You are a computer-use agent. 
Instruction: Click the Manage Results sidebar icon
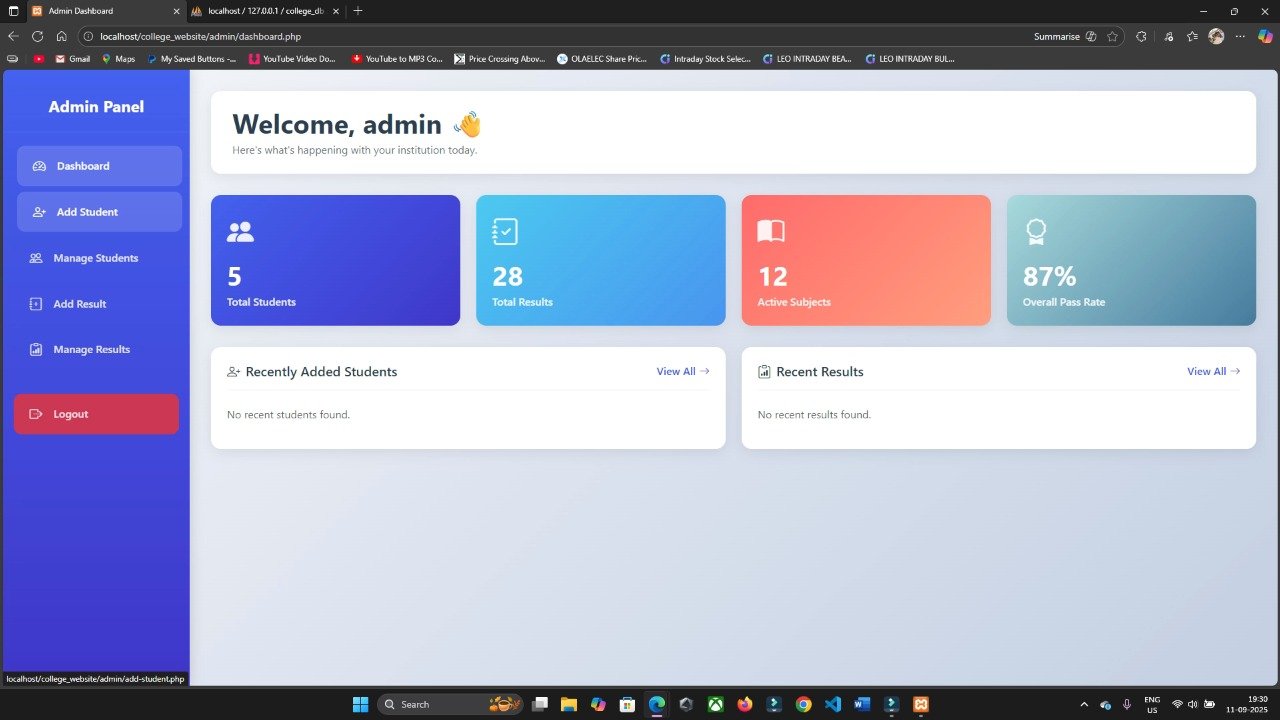point(36,350)
